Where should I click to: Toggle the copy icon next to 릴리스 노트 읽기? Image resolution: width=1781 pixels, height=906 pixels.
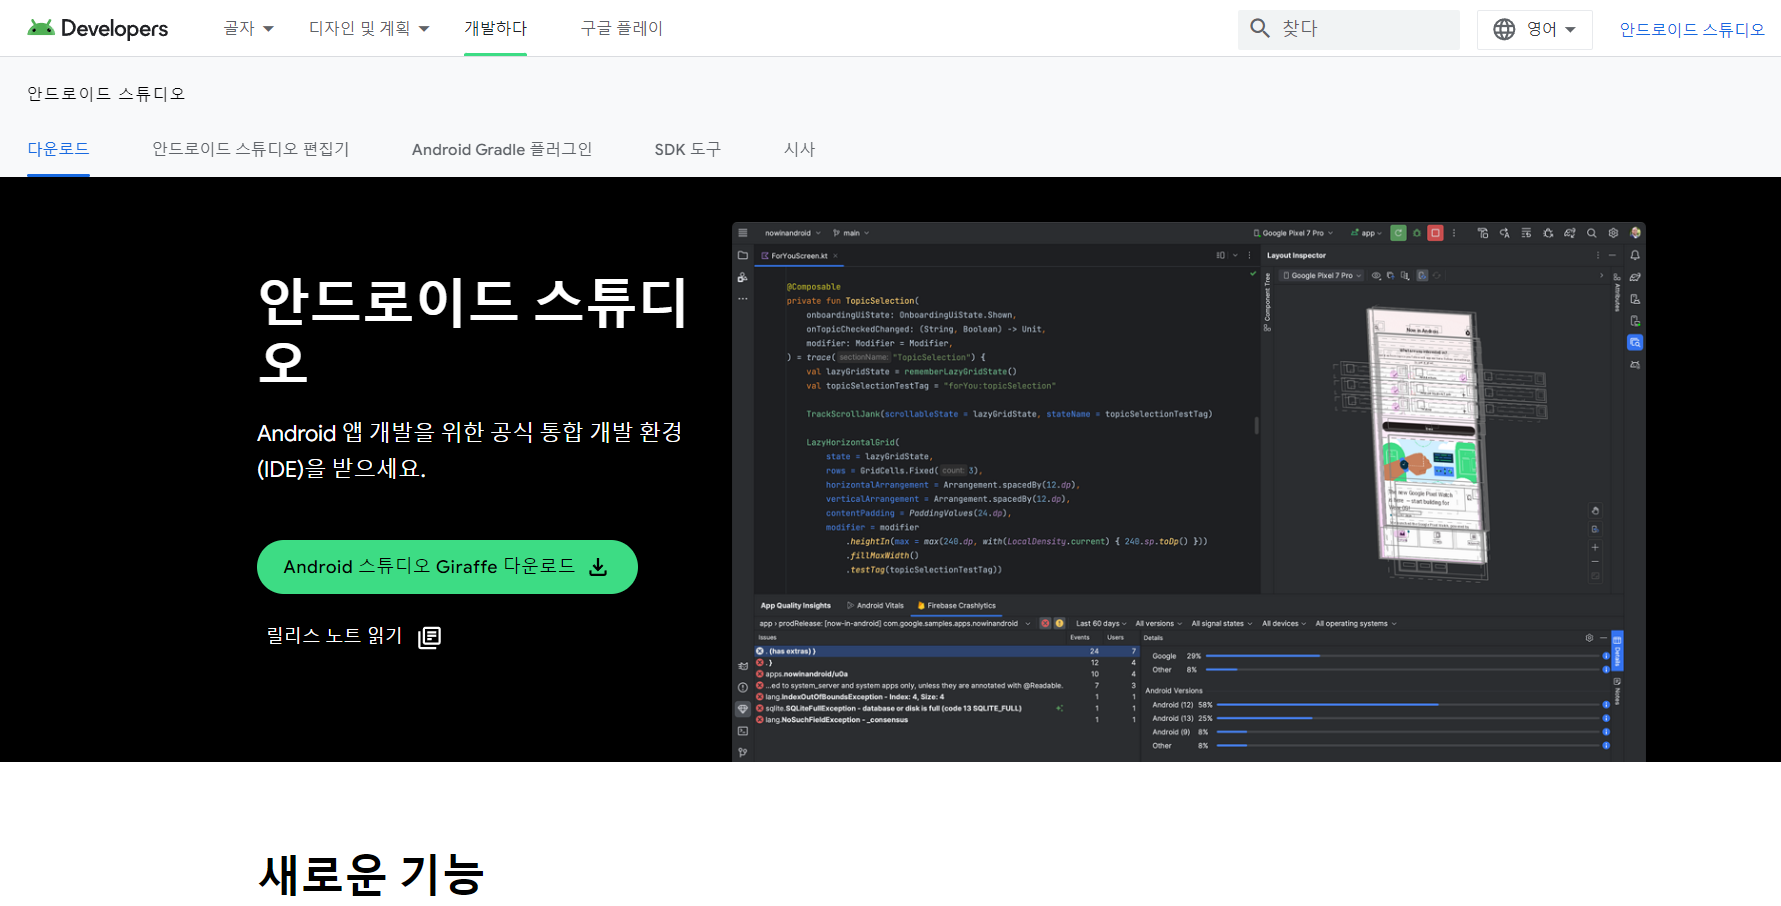click(429, 637)
